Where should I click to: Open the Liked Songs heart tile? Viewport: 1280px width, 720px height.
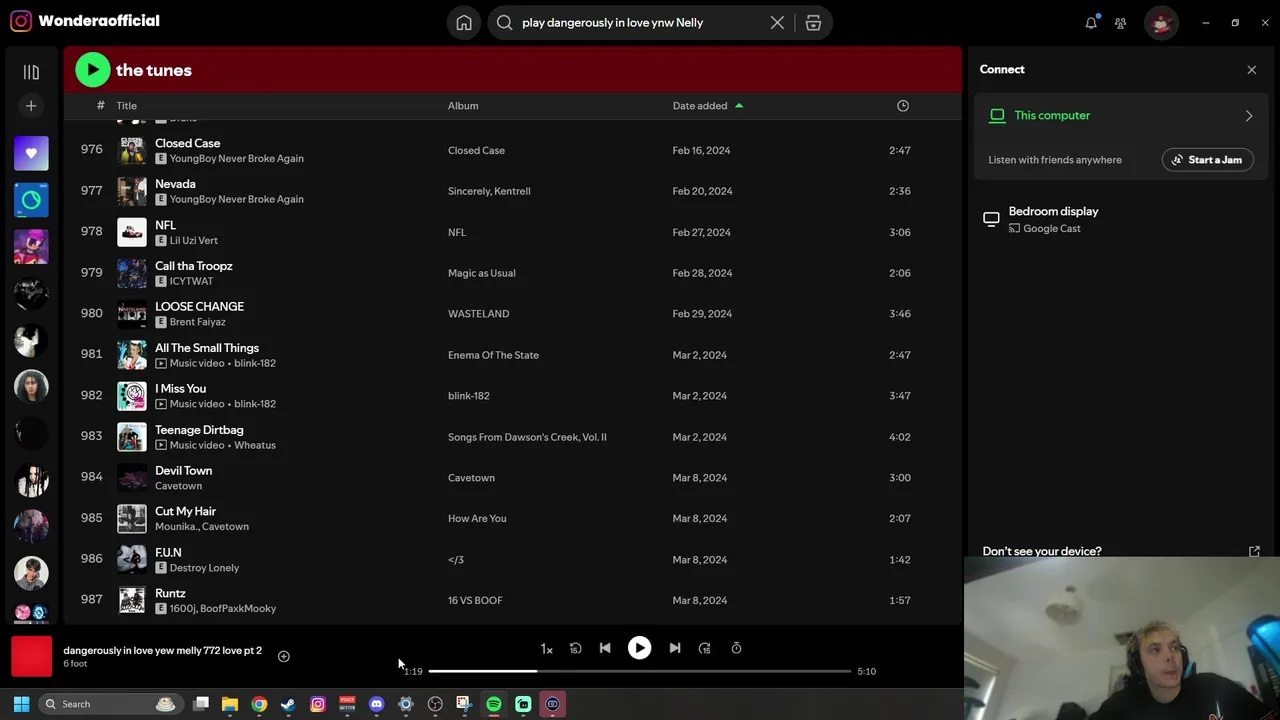31,153
